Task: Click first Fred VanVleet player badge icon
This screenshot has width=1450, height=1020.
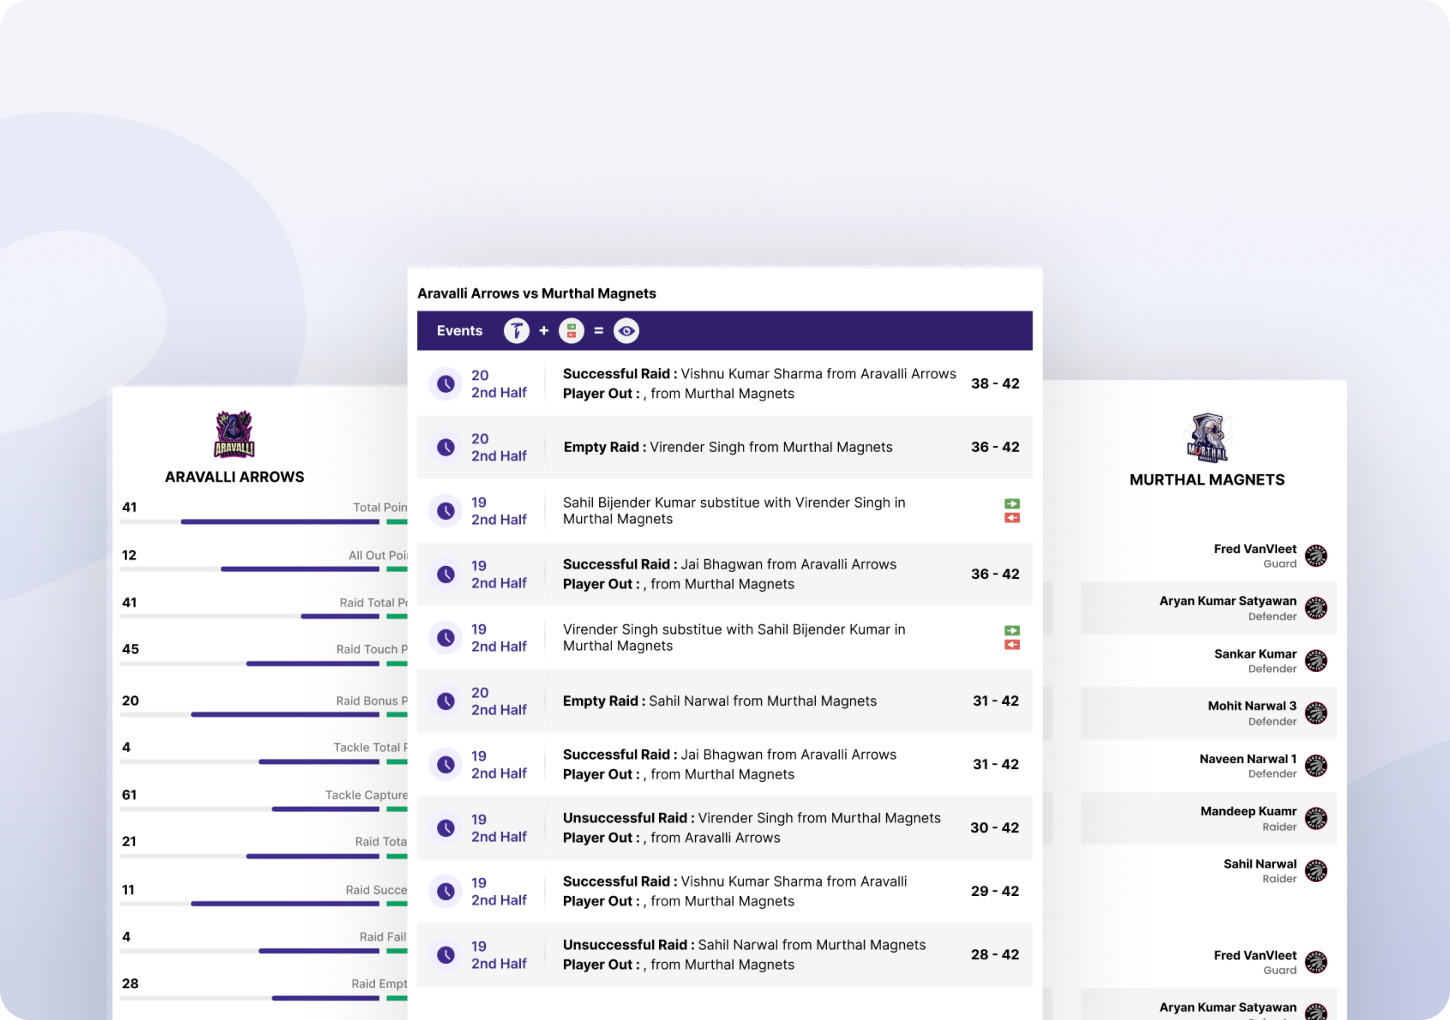Action: coord(1316,556)
